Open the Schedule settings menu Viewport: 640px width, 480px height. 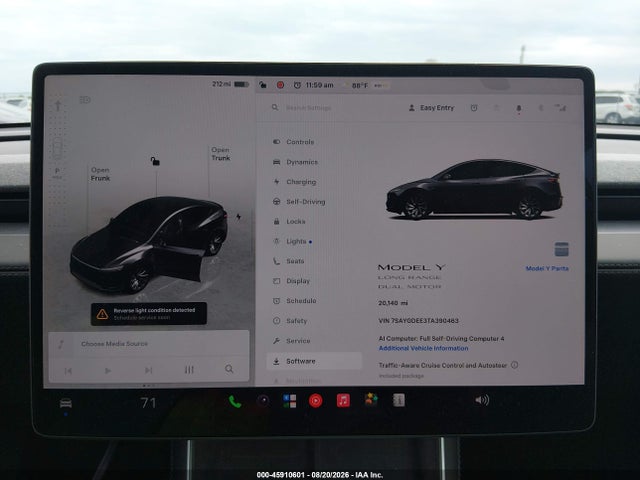coord(301,301)
